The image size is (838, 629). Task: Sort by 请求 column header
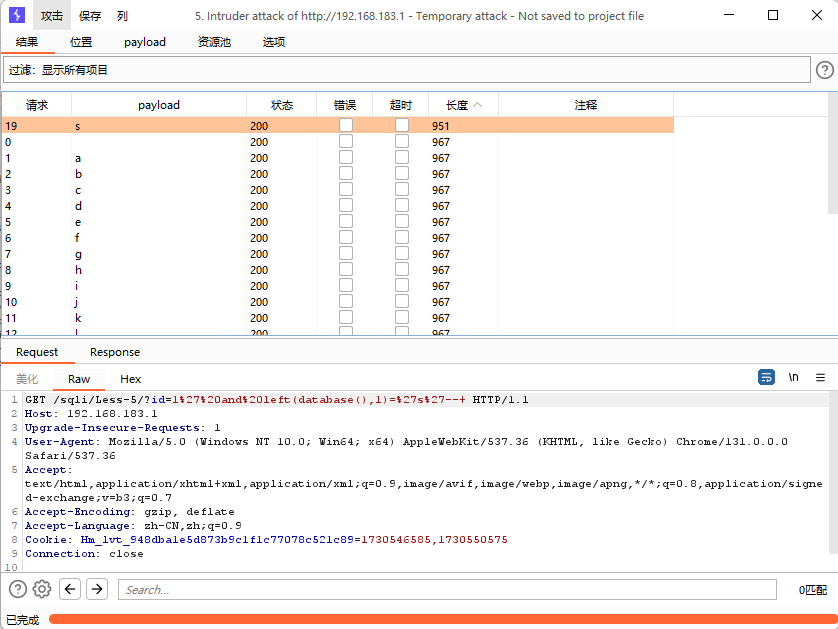[x=37, y=105]
